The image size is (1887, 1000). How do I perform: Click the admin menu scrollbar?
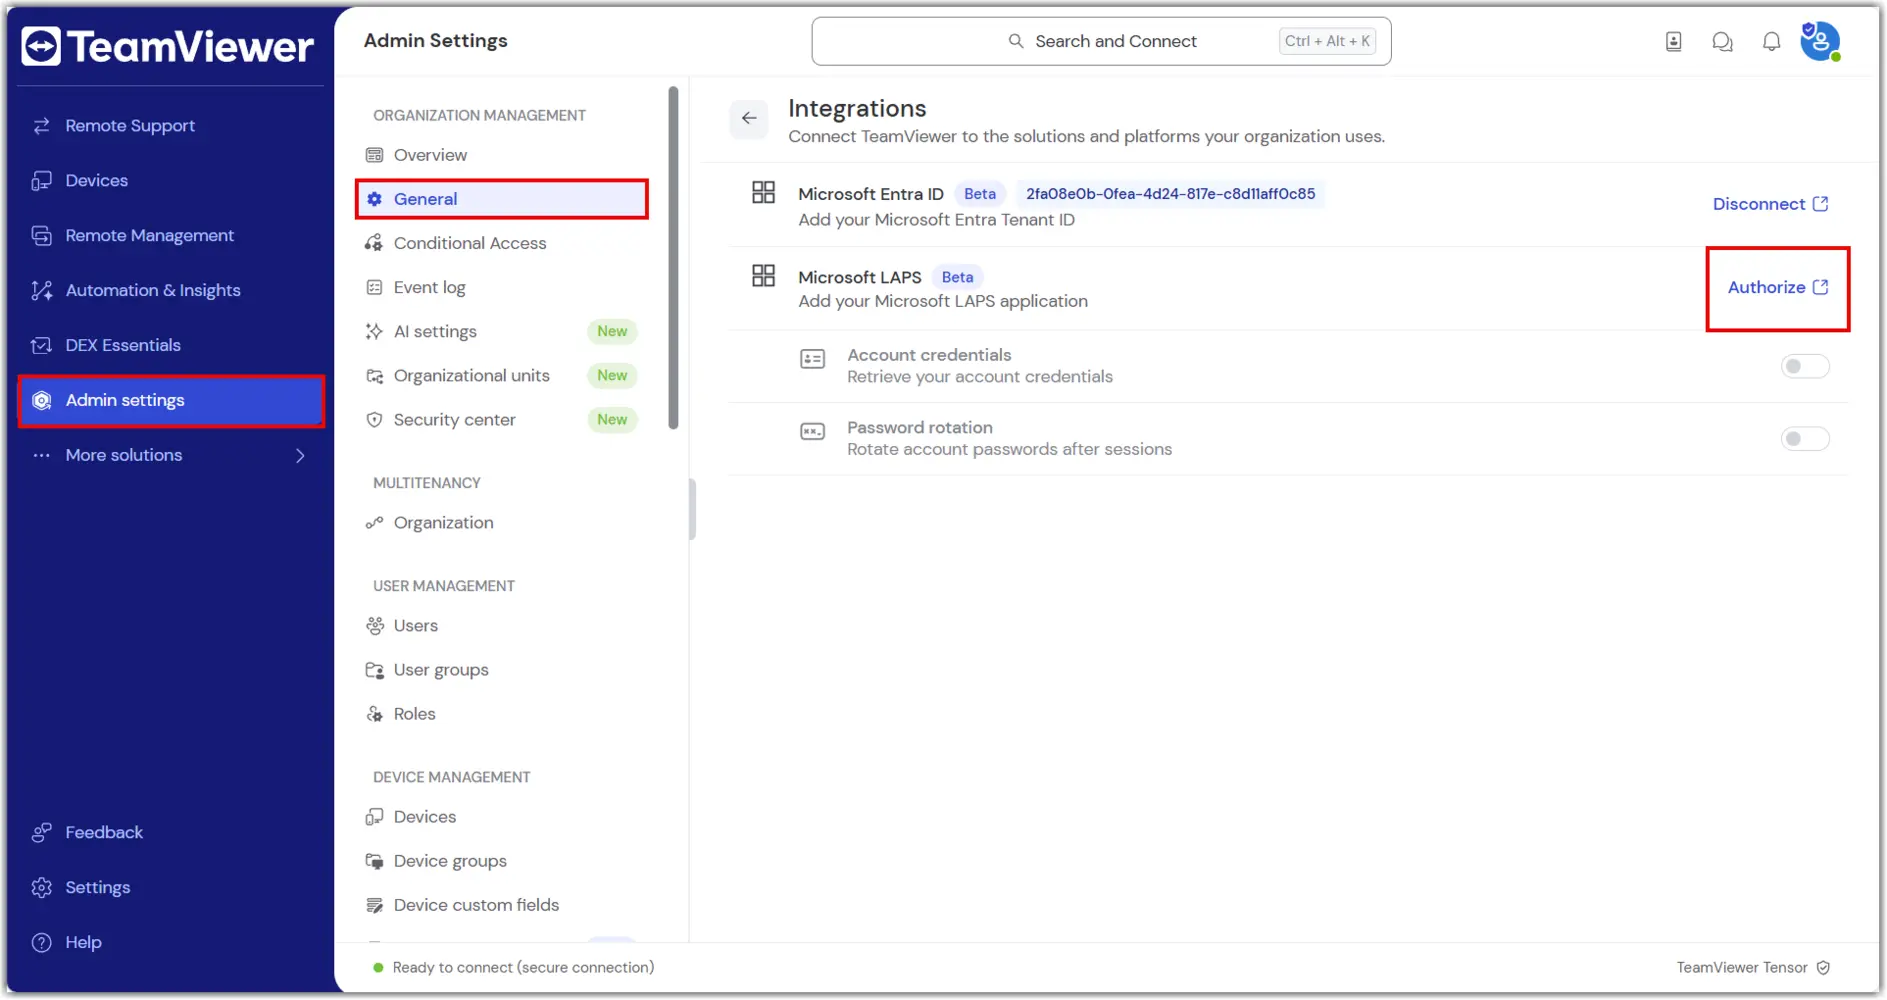[673, 258]
